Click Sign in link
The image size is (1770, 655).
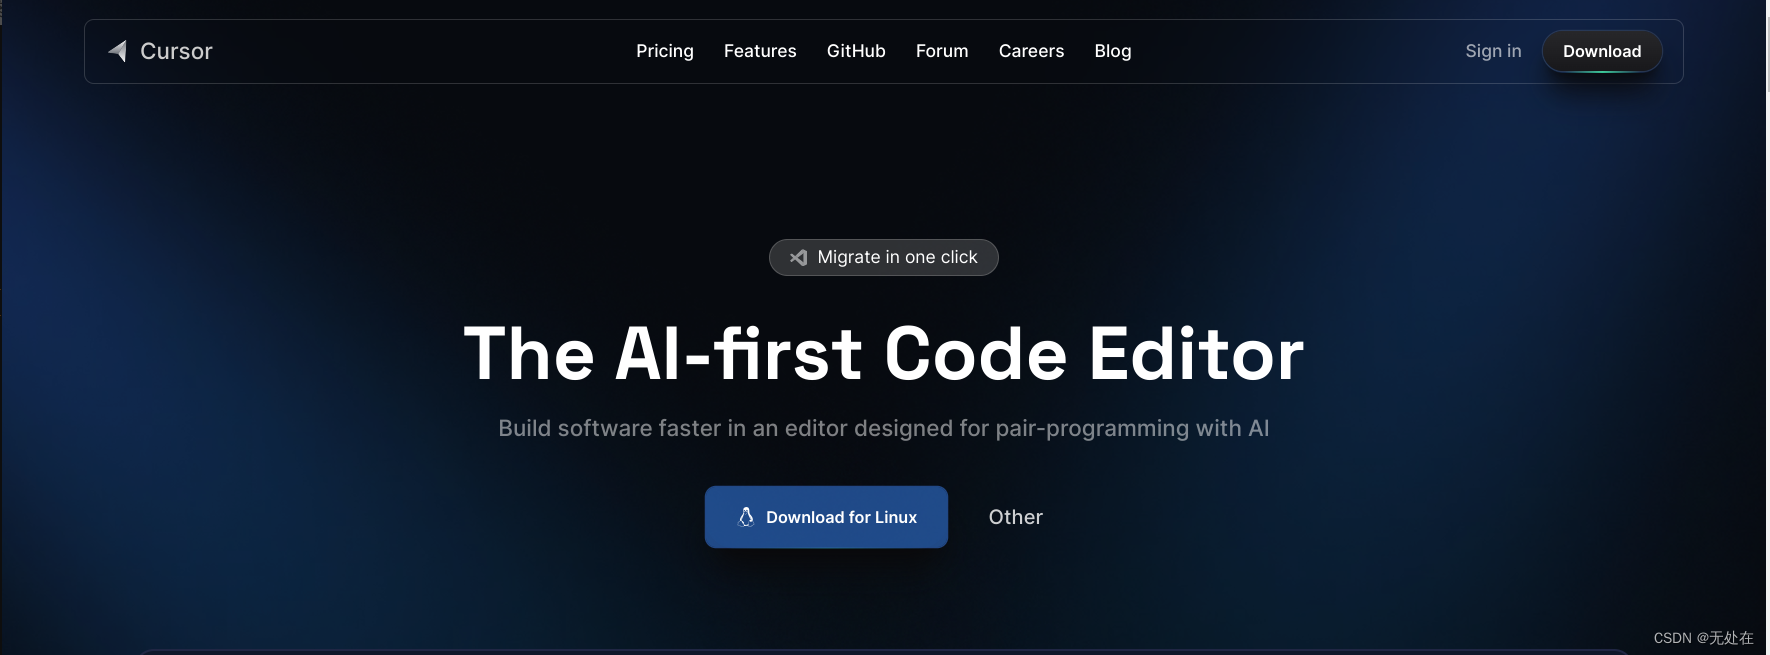(1493, 51)
